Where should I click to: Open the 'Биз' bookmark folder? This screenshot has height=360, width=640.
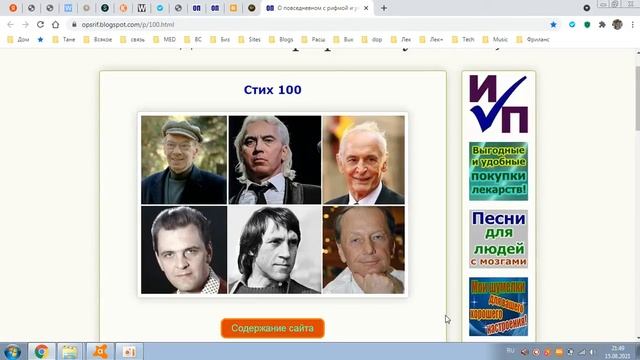click(x=220, y=40)
